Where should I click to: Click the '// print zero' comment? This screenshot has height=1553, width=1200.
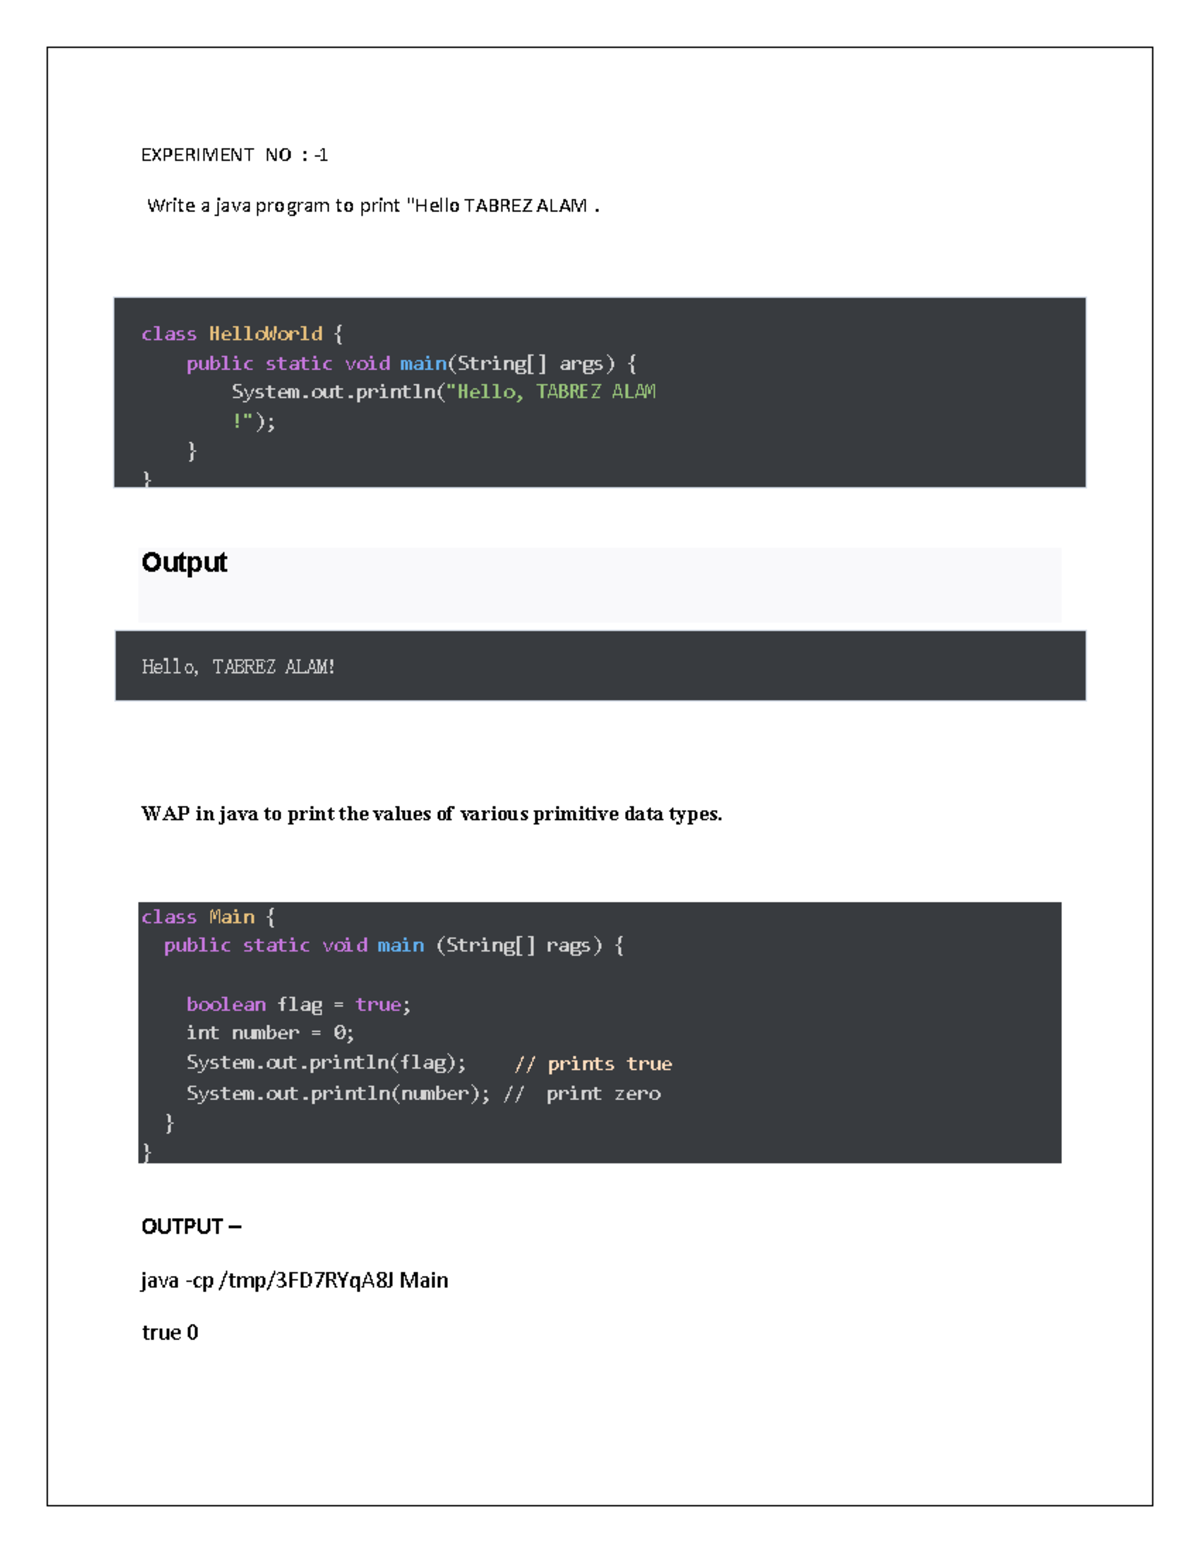click(583, 1094)
